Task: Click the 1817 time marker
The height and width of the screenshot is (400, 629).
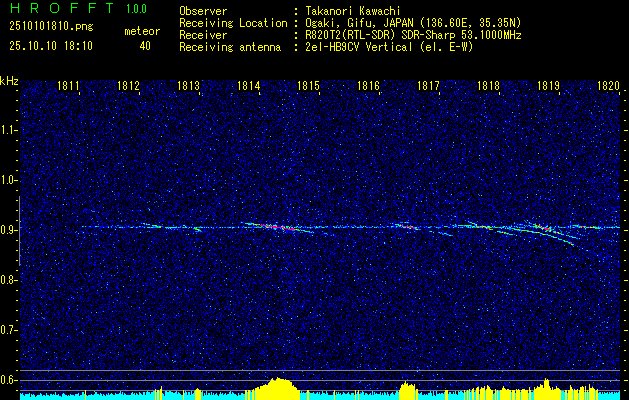Action: point(429,85)
